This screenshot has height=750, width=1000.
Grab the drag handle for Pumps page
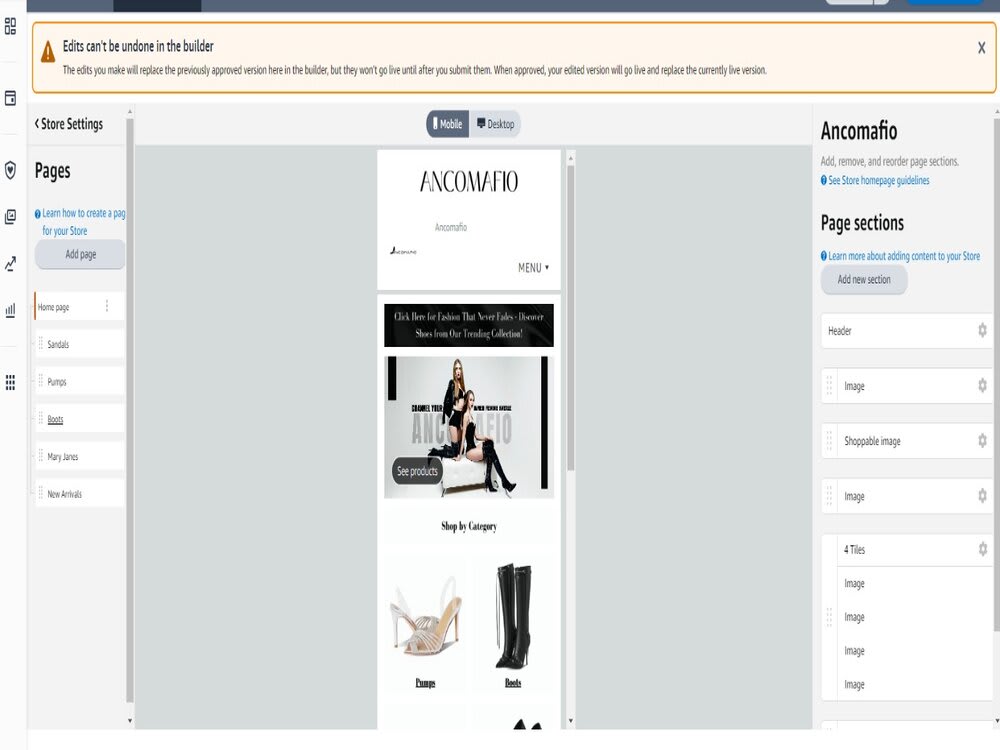click(x=41, y=381)
